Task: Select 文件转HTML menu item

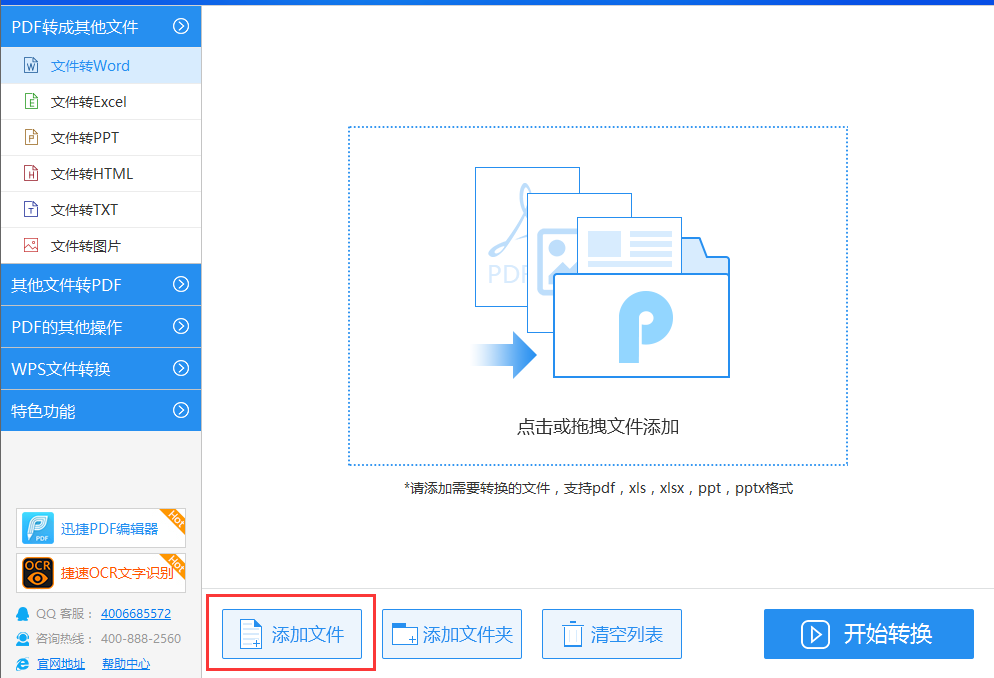Action: (x=101, y=174)
